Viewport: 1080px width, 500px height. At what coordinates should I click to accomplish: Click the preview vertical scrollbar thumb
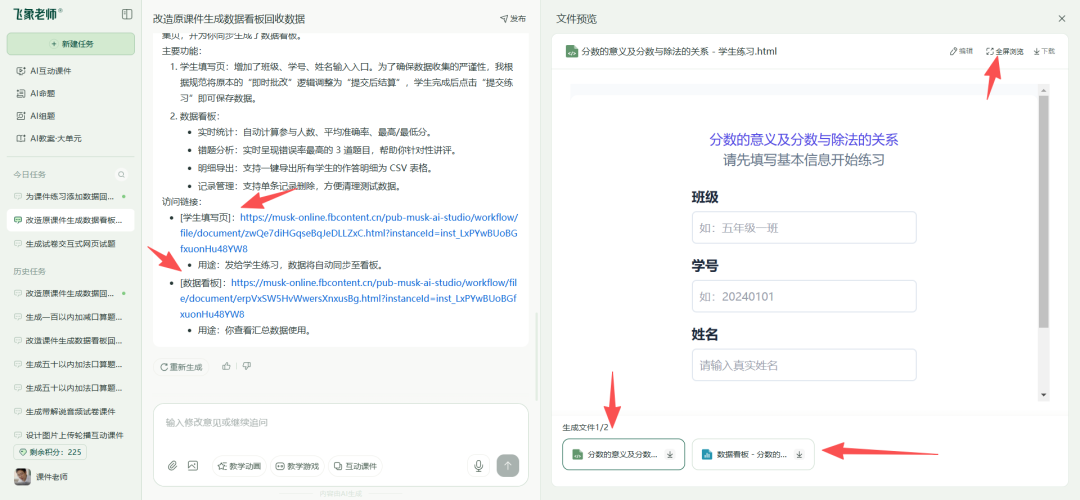pyautogui.click(x=1043, y=211)
